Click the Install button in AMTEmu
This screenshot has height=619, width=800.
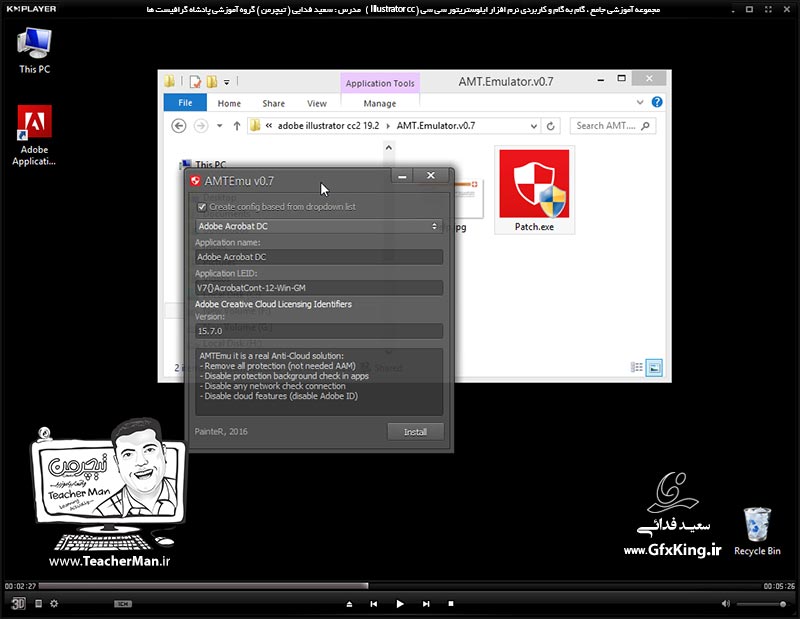click(x=415, y=432)
